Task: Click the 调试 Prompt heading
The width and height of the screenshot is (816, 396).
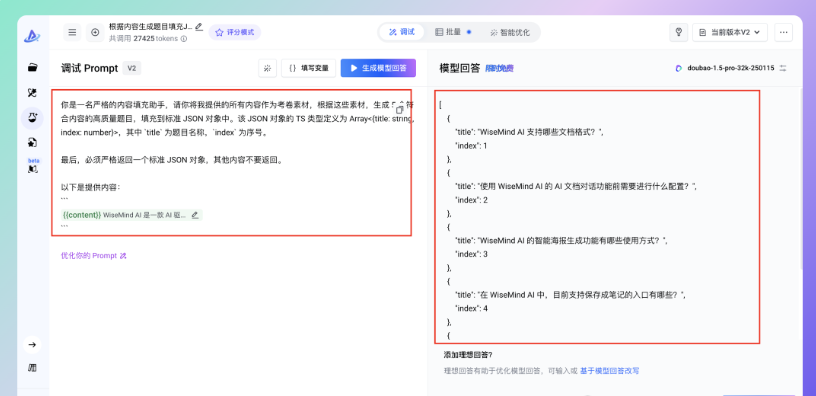Action: pos(90,68)
